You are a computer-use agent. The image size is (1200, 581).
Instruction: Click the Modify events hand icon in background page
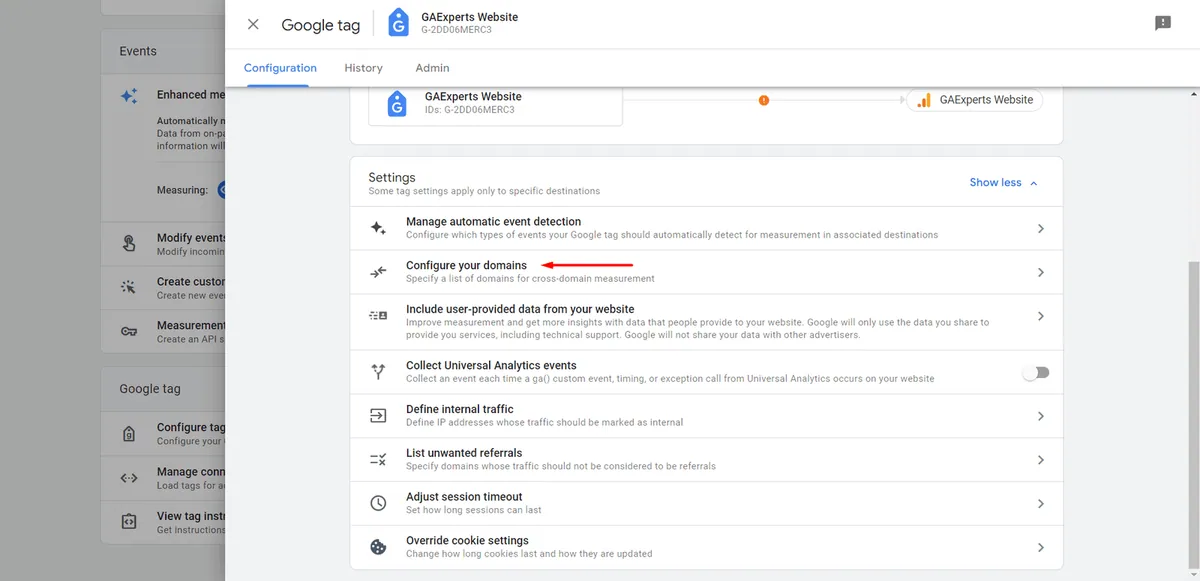[129, 243]
